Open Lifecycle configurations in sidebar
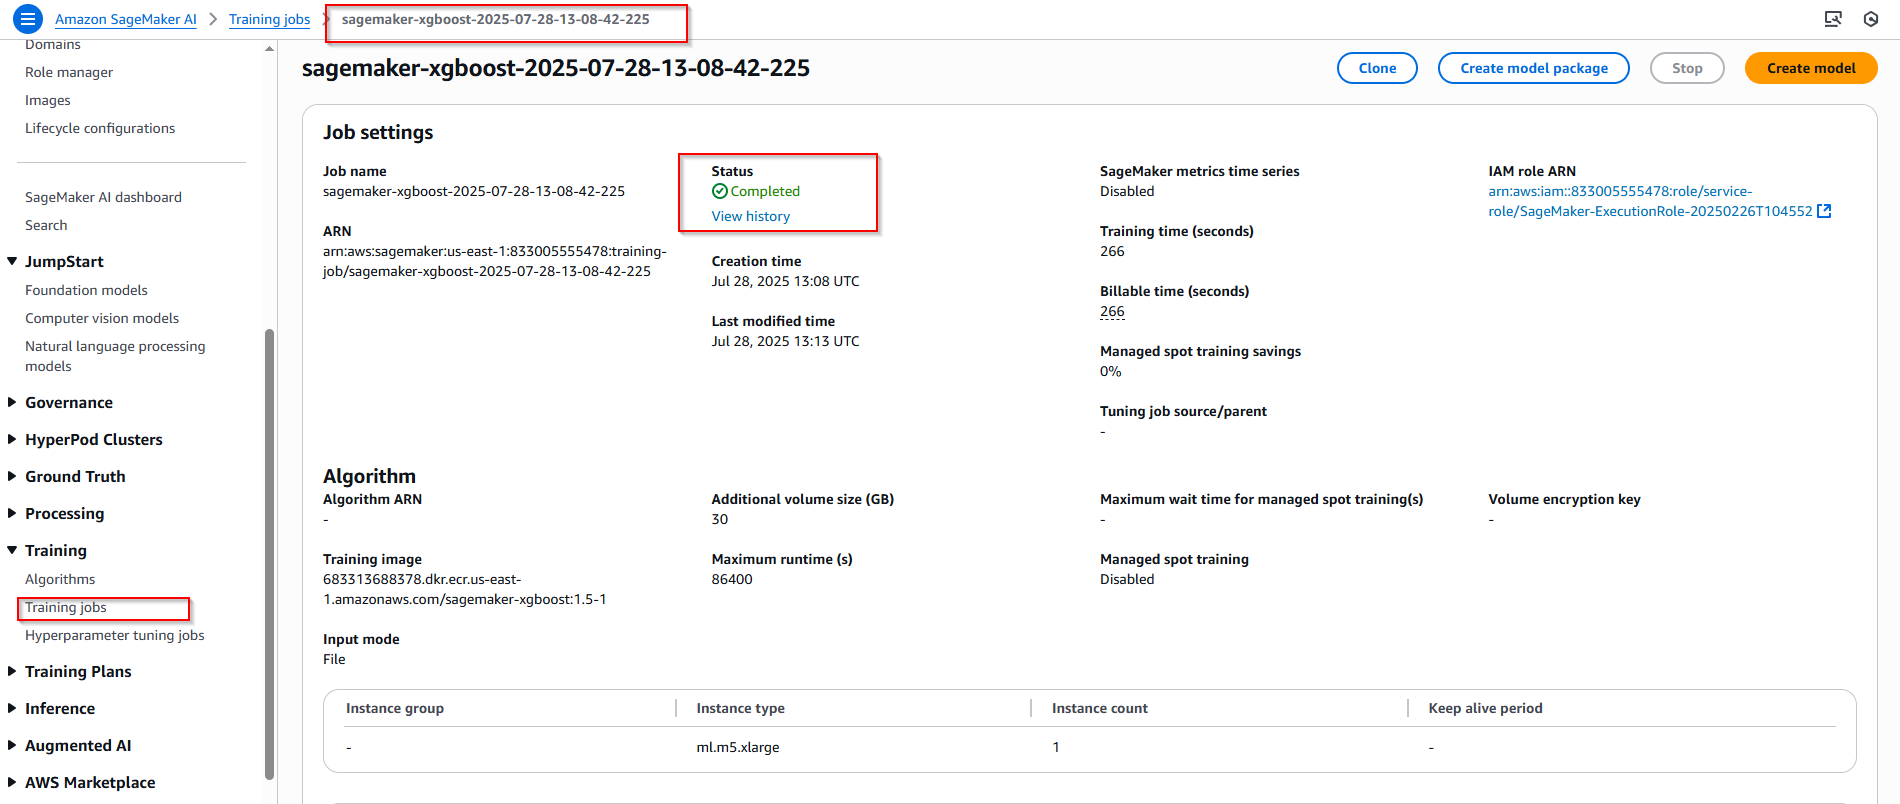 [100, 128]
